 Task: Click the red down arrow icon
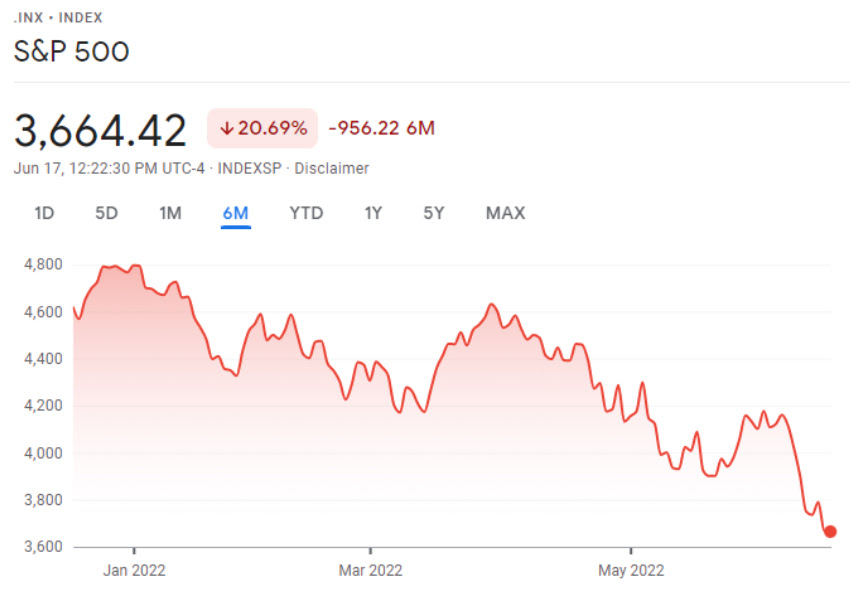coord(227,128)
